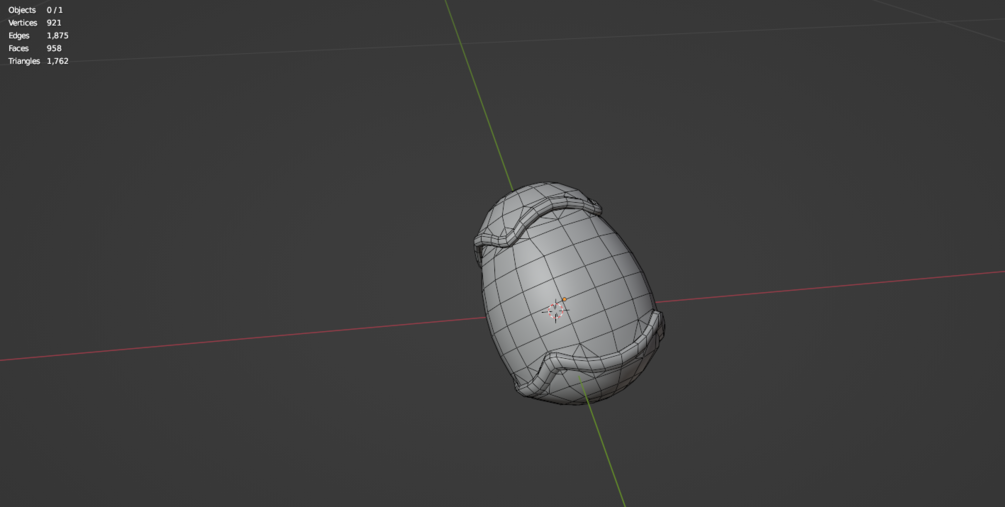Screen dimensions: 1005x507
Task: Click the 'Faces 958' statistic text
Action: (35, 49)
